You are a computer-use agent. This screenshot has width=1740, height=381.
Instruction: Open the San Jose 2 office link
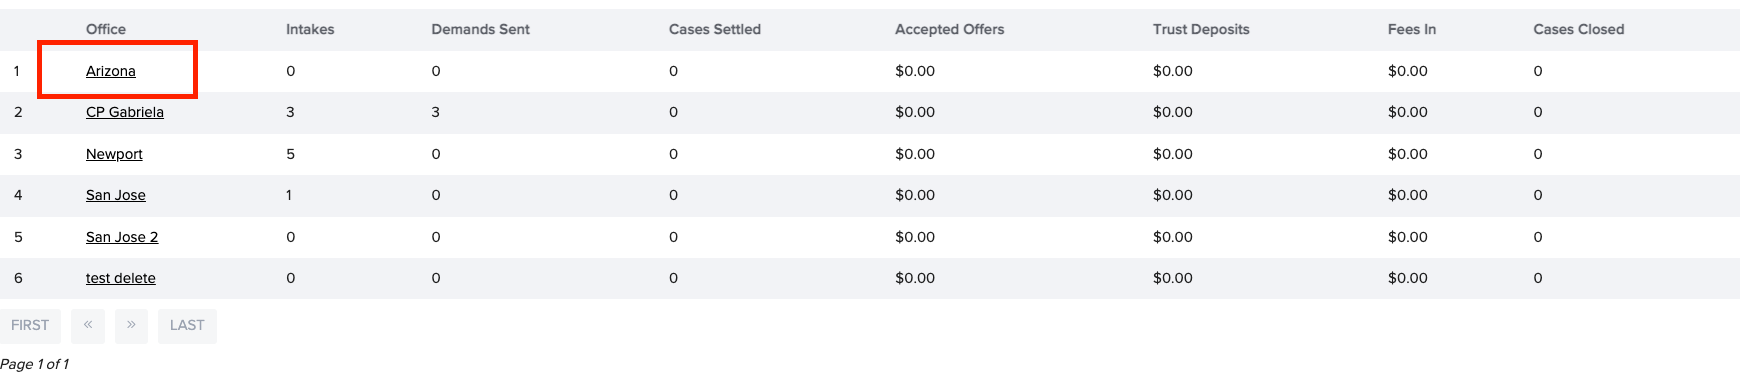pos(122,237)
